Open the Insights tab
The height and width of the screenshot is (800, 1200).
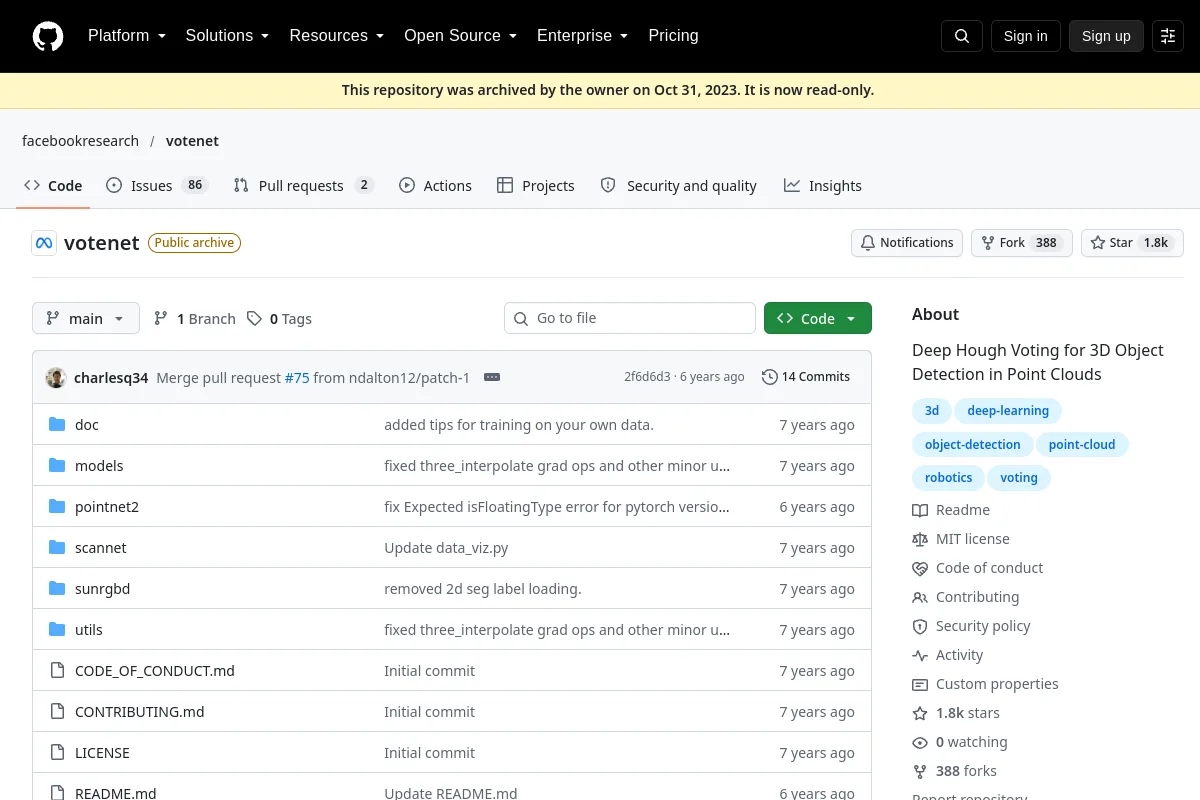[823, 186]
